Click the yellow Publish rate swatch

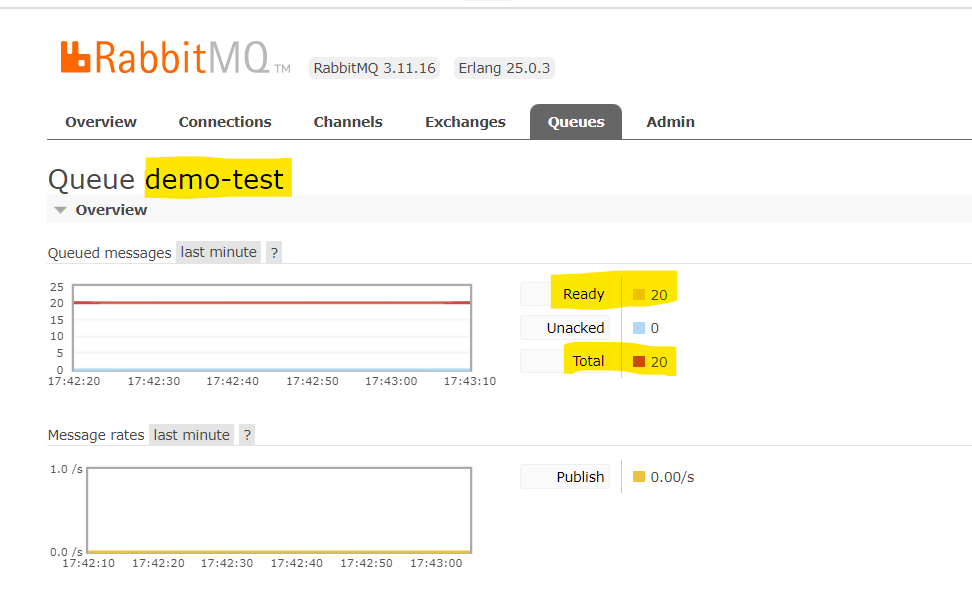tap(639, 477)
